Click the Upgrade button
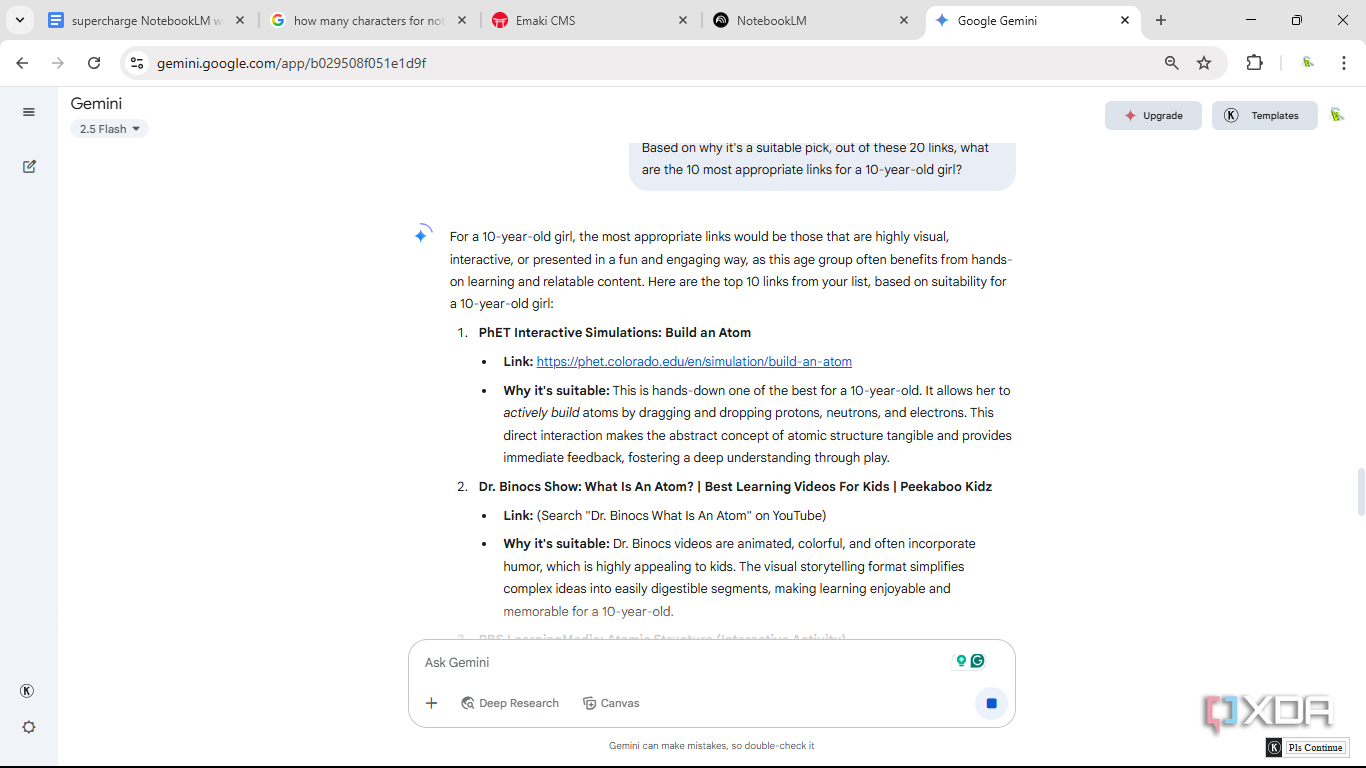The height and width of the screenshot is (768, 1366). (1153, 115)
